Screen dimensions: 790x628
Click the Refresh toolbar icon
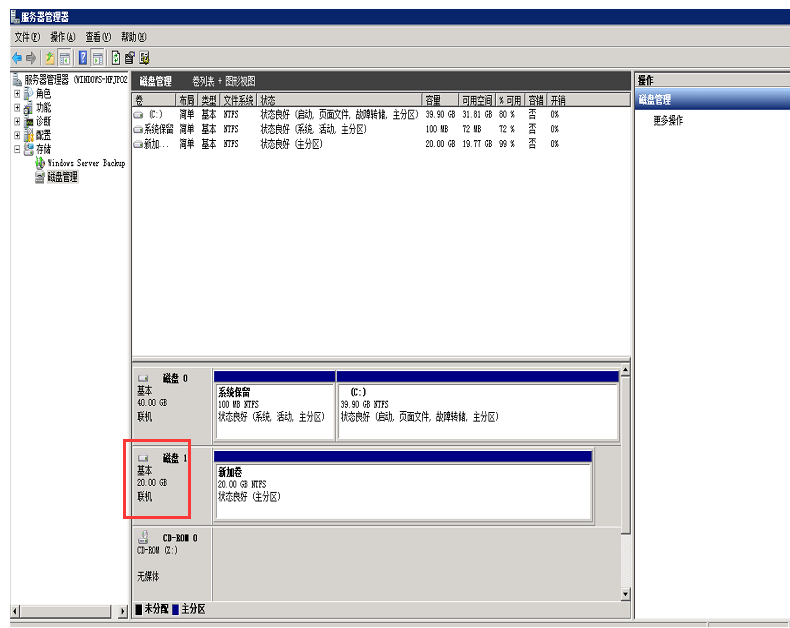click(116, 58)
